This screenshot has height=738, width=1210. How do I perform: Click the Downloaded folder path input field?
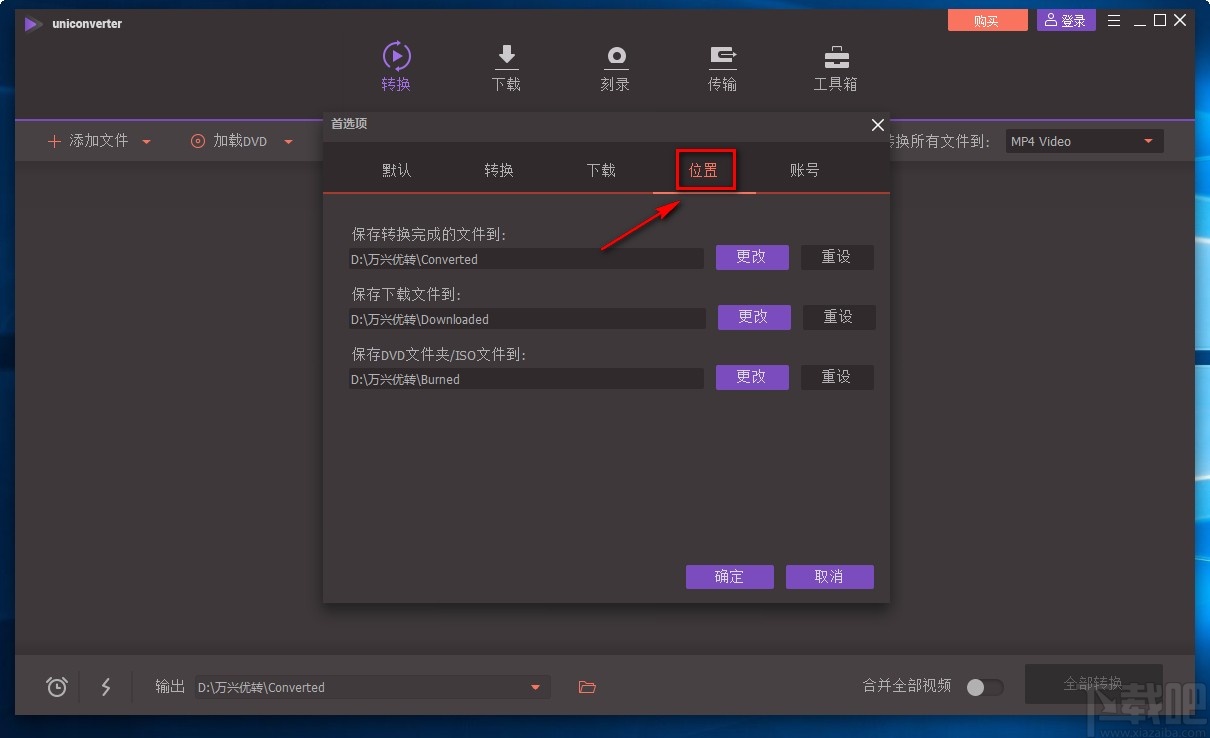525,319
